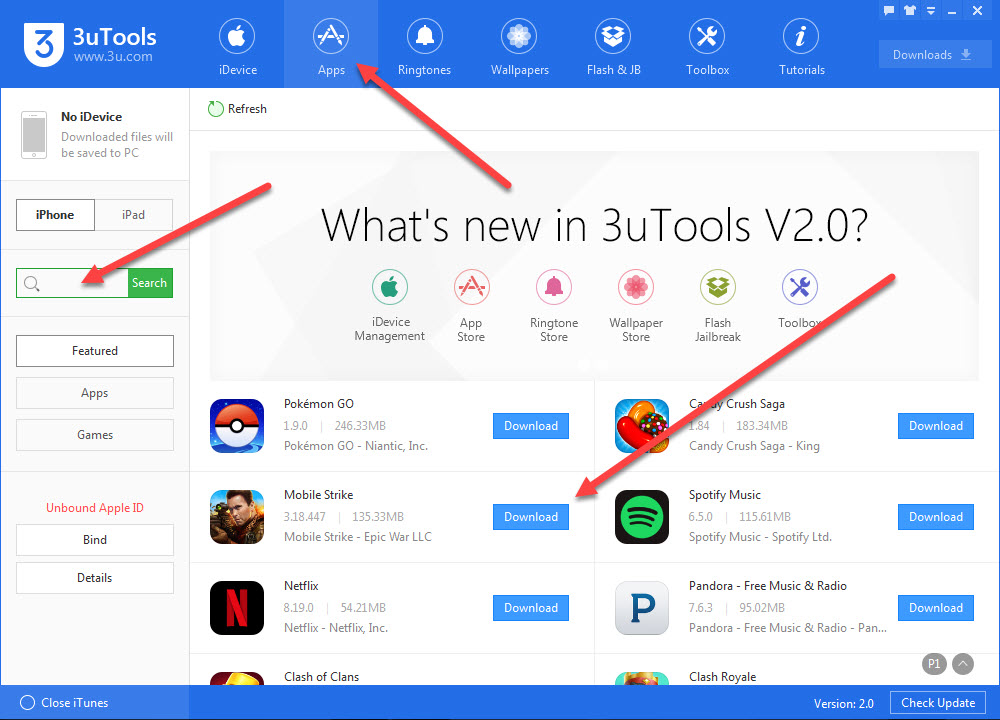Click the Spotify Music app icon
The image size is (1000, 720).
[x=642, y=517]
